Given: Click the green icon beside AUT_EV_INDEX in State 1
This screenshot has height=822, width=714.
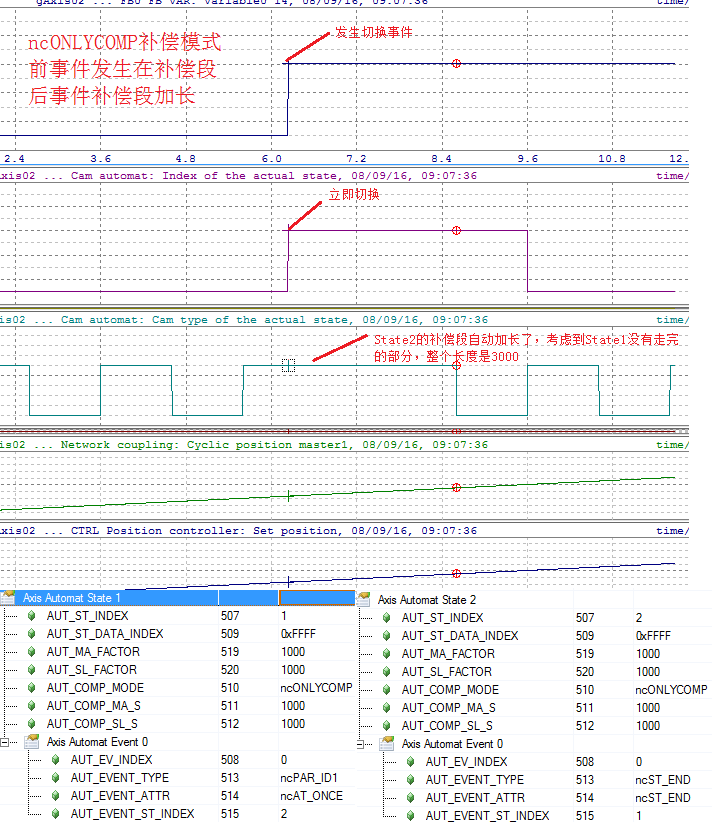Looking at the screenshot, I should click(x=56, y=760).
